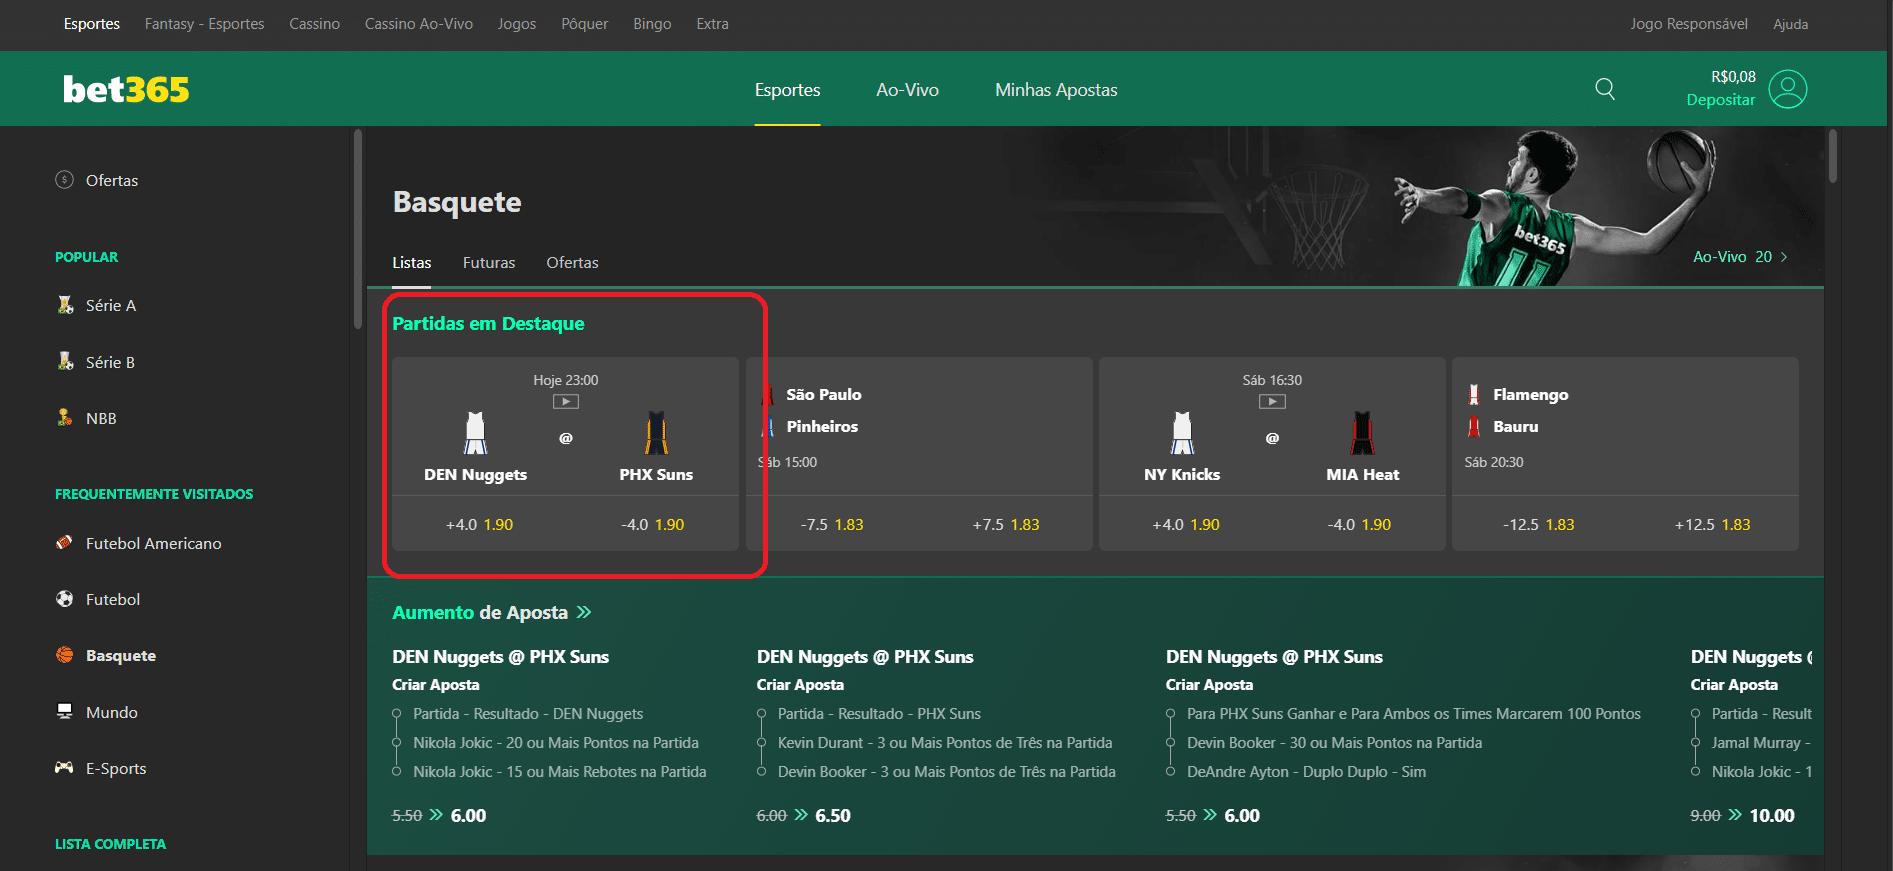Select Ao-Vivo in the green header
Image resolution: width=1893 pixels, height=871 pixels.
click(x=907, y=90)
